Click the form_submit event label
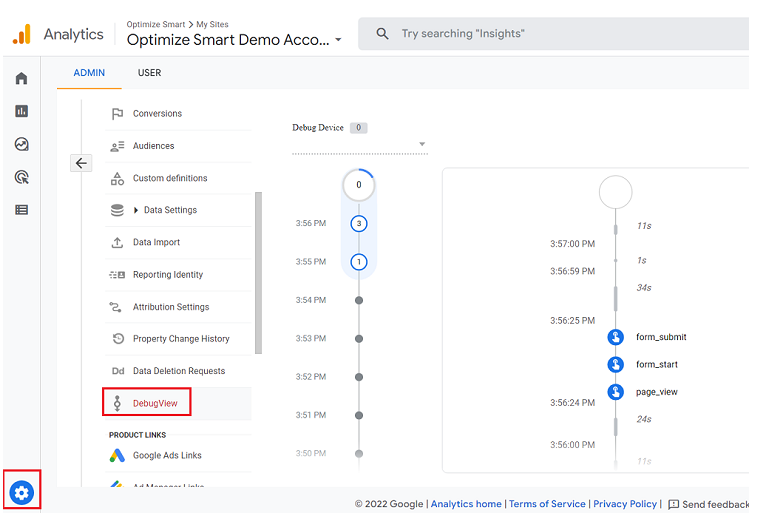 pyautogui.click(x=661, y=337)
